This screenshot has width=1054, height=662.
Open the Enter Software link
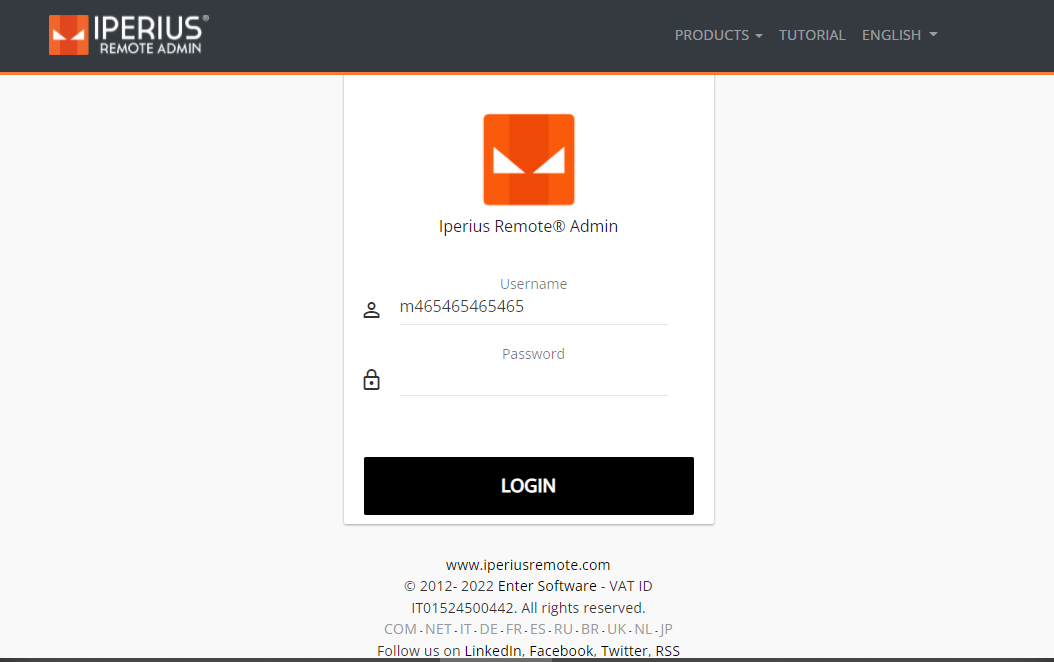[x=547, y=586]
